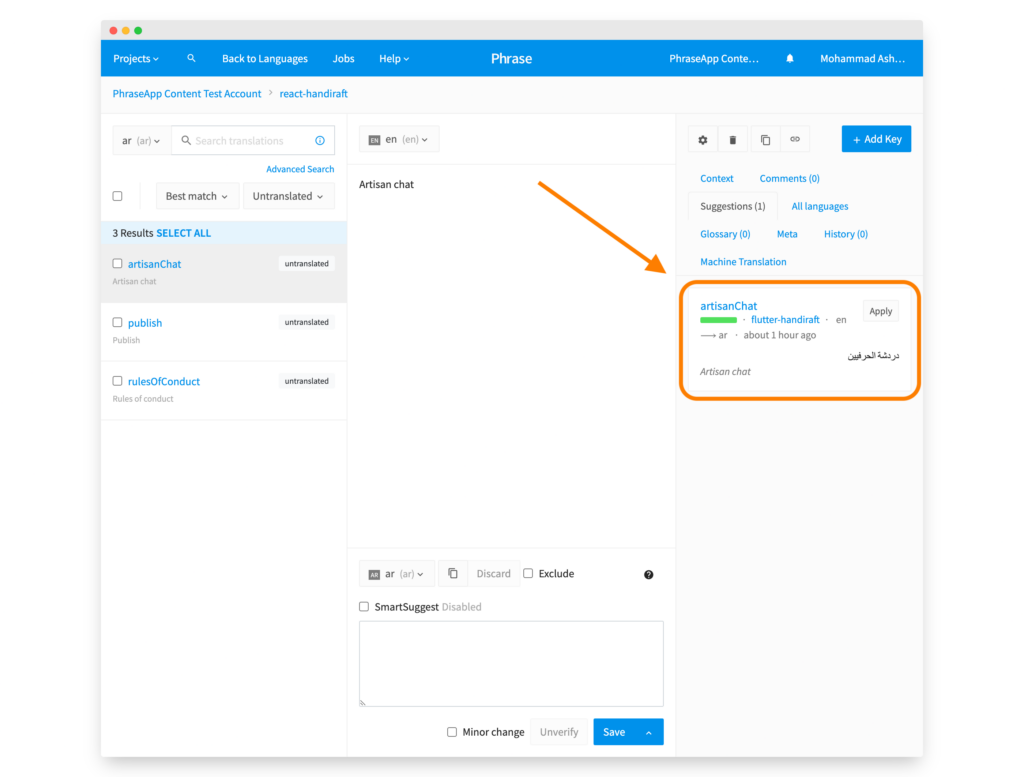Viewport: 1024px width, 777px height.
Task: Switch to the Machine Translation tab
Action: [x=743, y=262]
